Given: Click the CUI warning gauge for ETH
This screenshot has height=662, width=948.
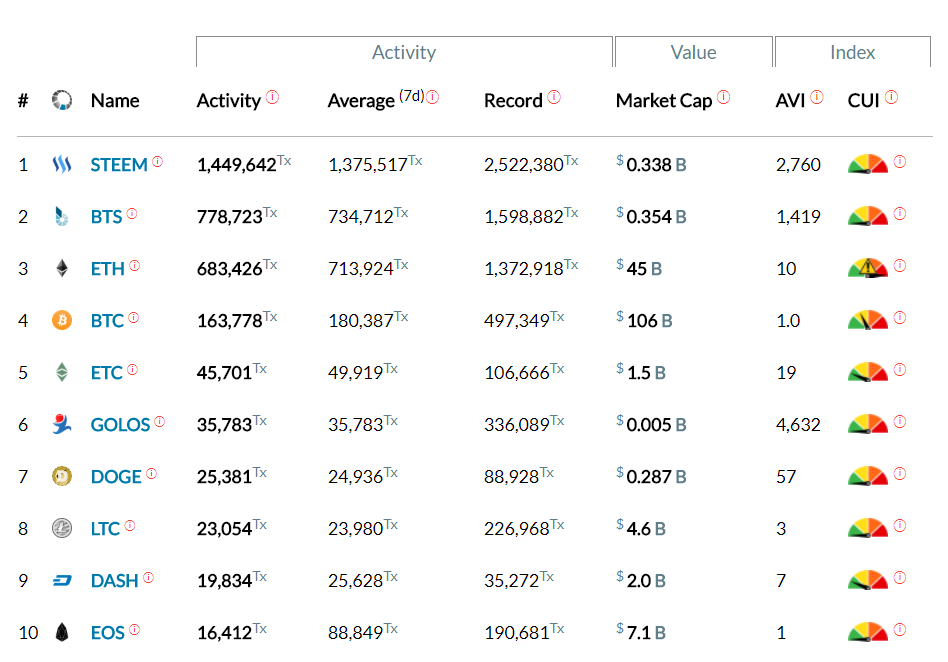Looking at the screenshot, I should tap(867, 268).
